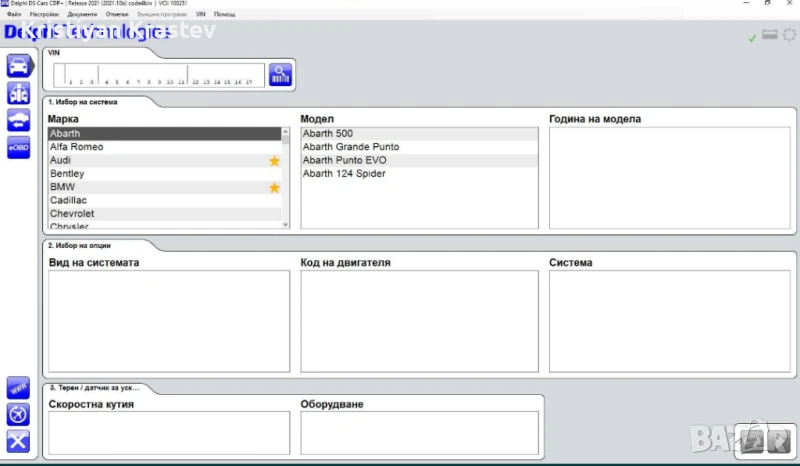Toggle the favorite star next to Audi
Viewport: 800px width, 466px height.
pos(274,161)
